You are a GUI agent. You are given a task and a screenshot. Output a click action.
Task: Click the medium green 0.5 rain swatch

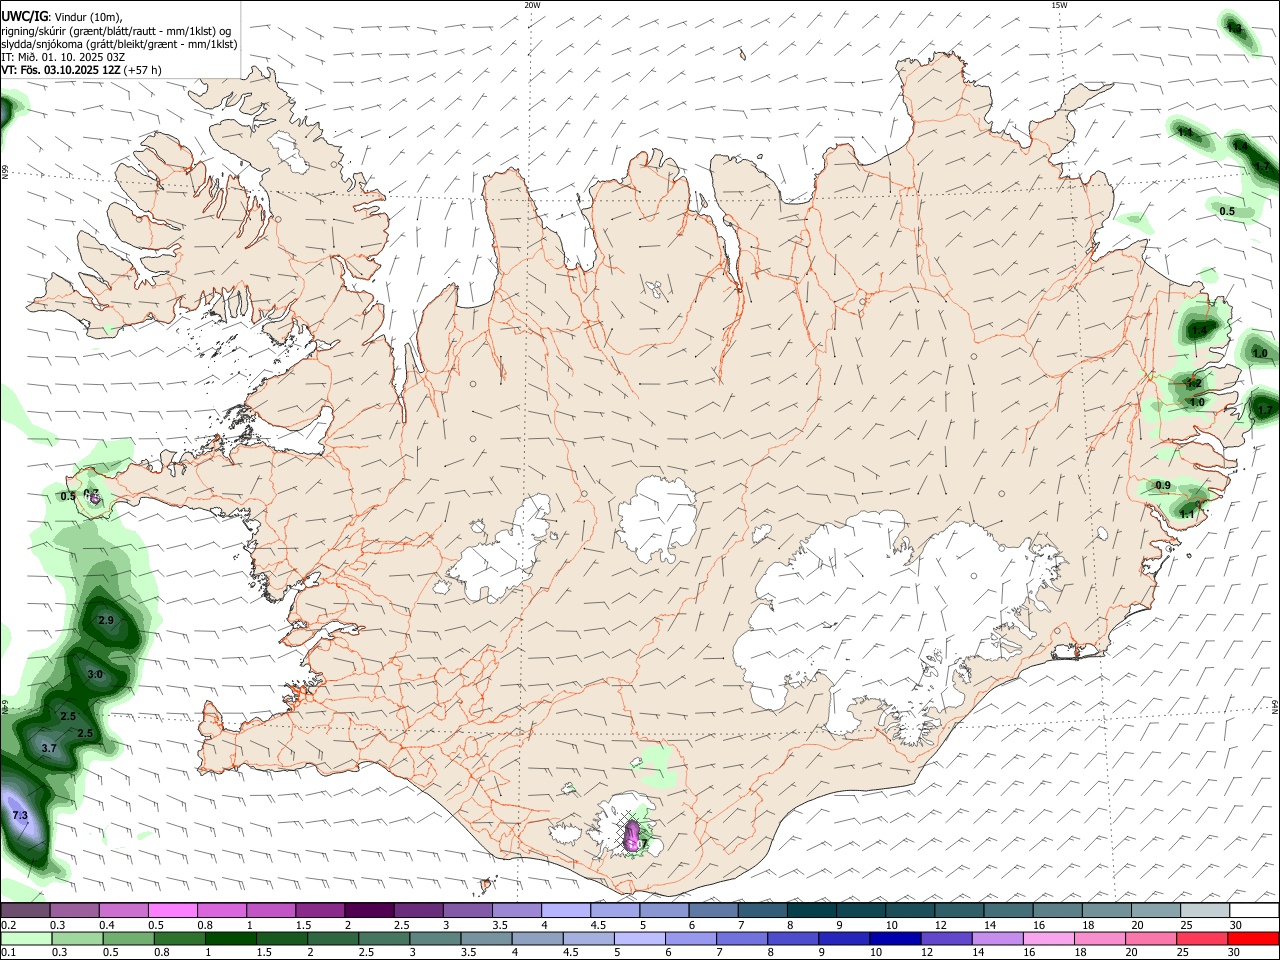pyautogui.click(x=128, y=938)
